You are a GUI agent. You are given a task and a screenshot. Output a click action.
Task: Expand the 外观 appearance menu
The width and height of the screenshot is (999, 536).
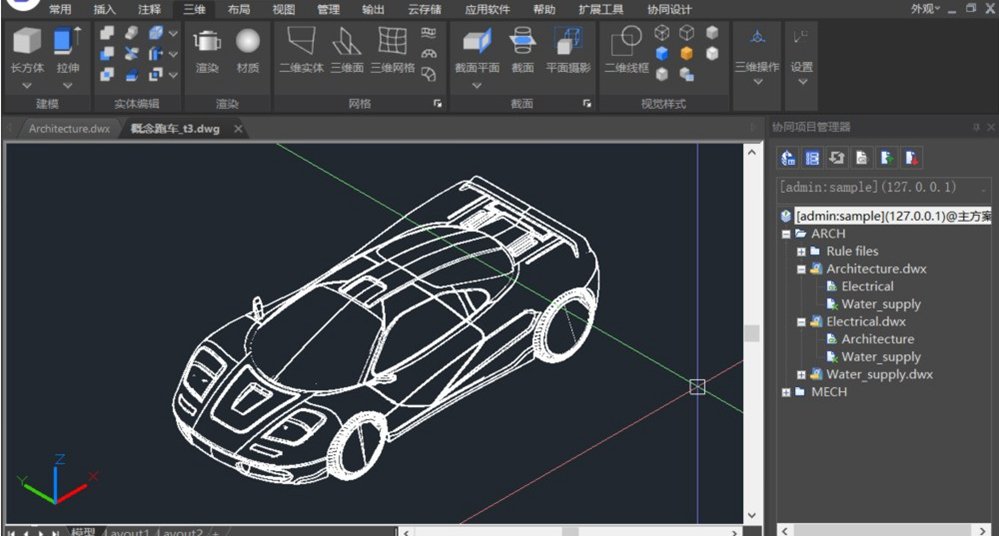(x=924, y=8)
